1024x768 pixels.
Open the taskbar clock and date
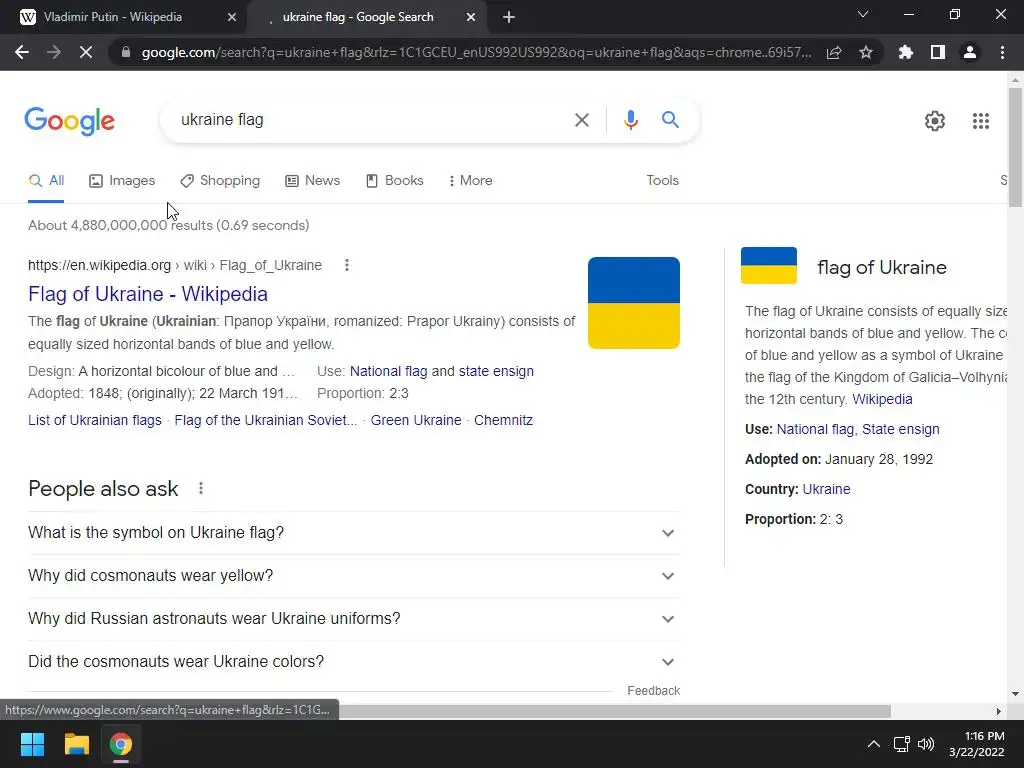pyautogui.click(x=976, y=744)
